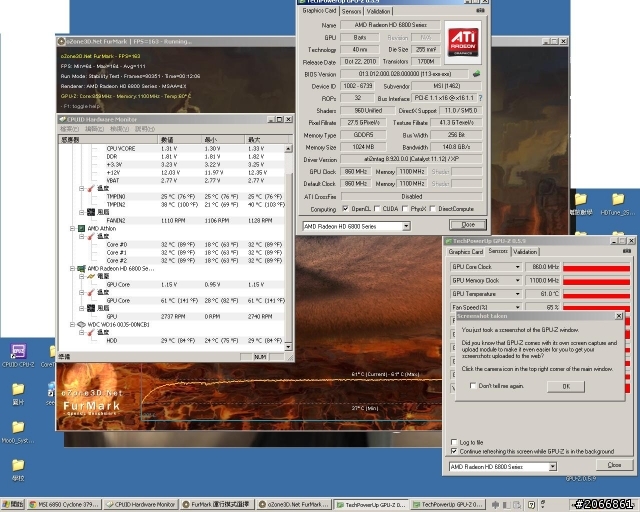Toggle the PhysX checkbox in GPU-Z
This screenshot has height=512, width=640.
(x=405, y=209)
